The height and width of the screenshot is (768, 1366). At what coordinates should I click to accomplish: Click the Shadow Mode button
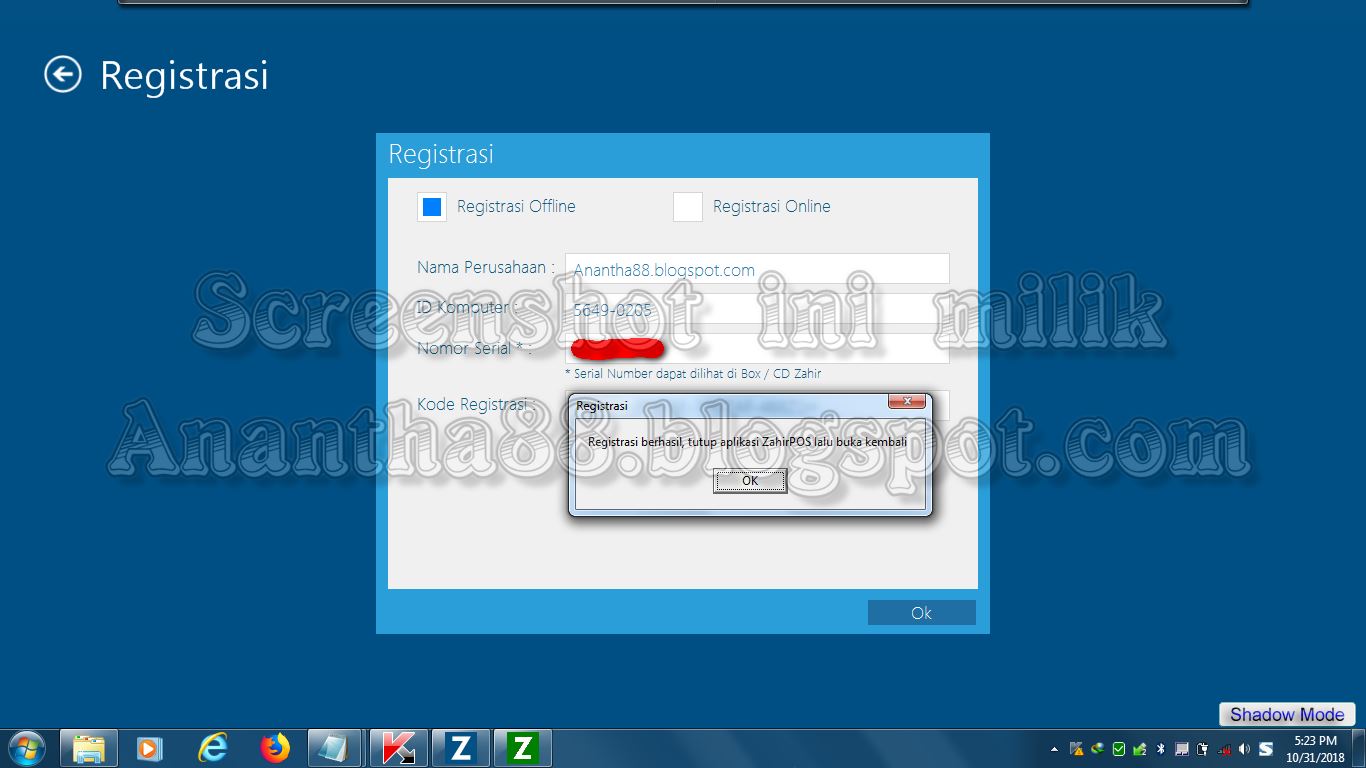click(1287, 714)
